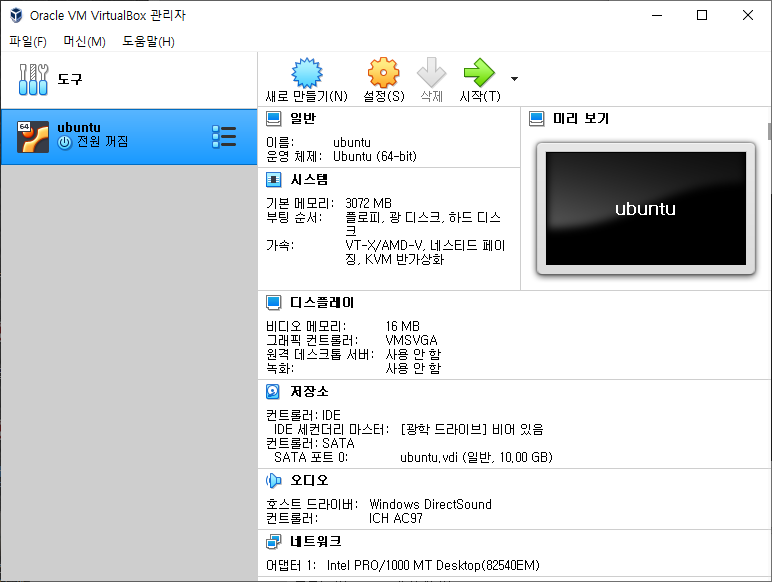772x582 pixels.
Task: Click the System (시스템) chip icon
Action: tap(274, 180)
